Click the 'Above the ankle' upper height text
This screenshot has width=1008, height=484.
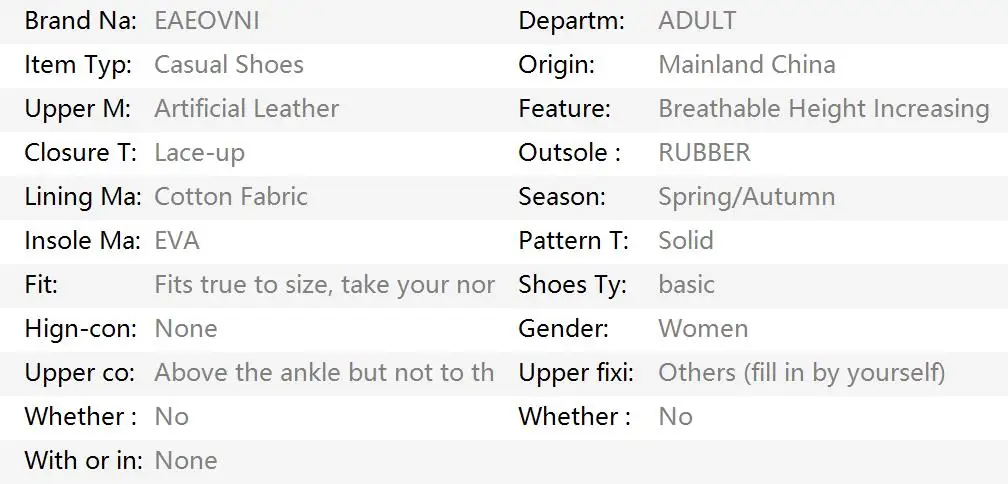tap(324, 373)
